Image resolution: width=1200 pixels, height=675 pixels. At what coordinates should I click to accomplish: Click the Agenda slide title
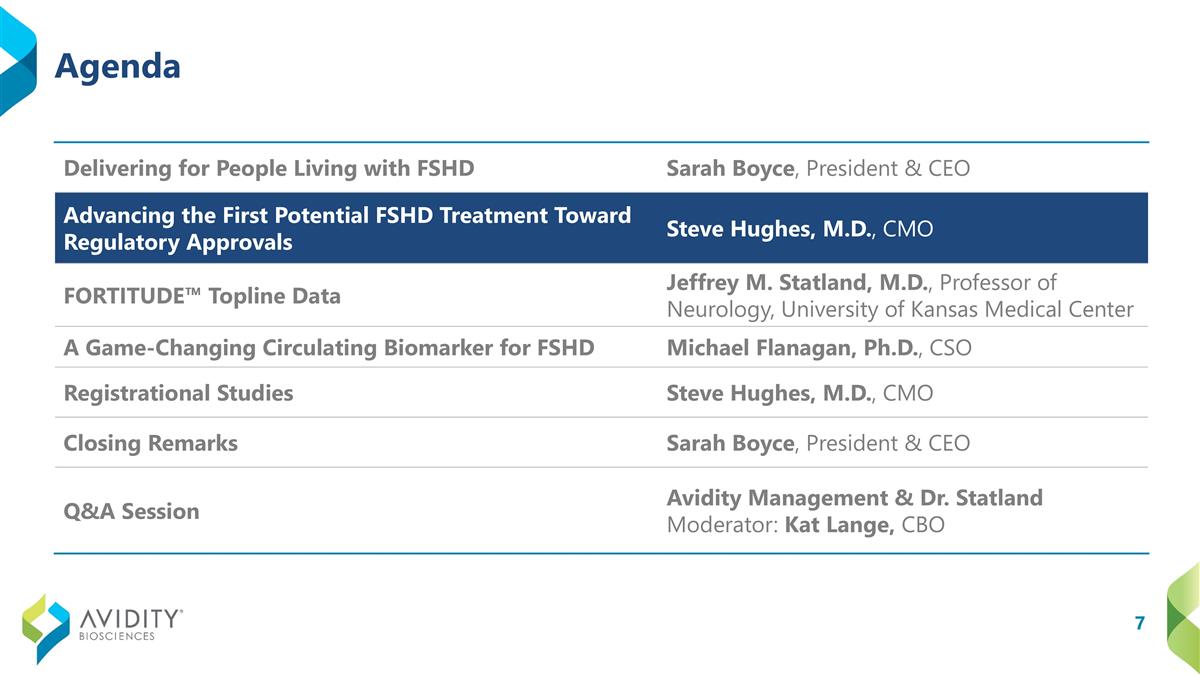coord(117,66)
